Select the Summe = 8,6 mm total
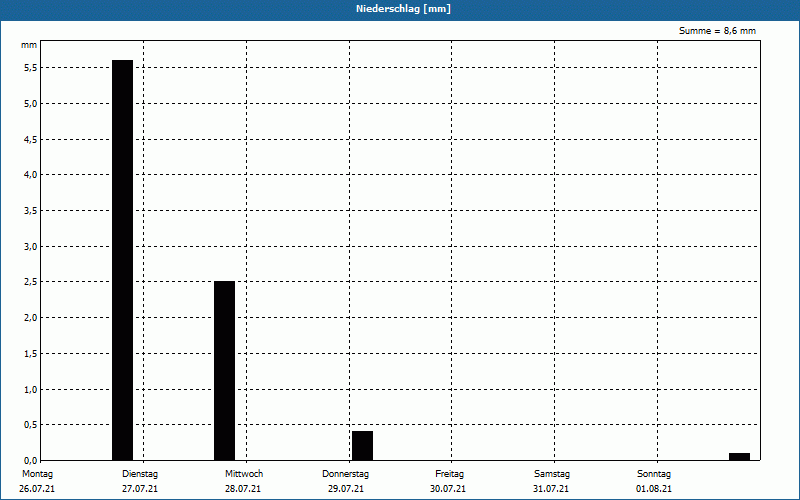800x500 pixels. [717, 31]
